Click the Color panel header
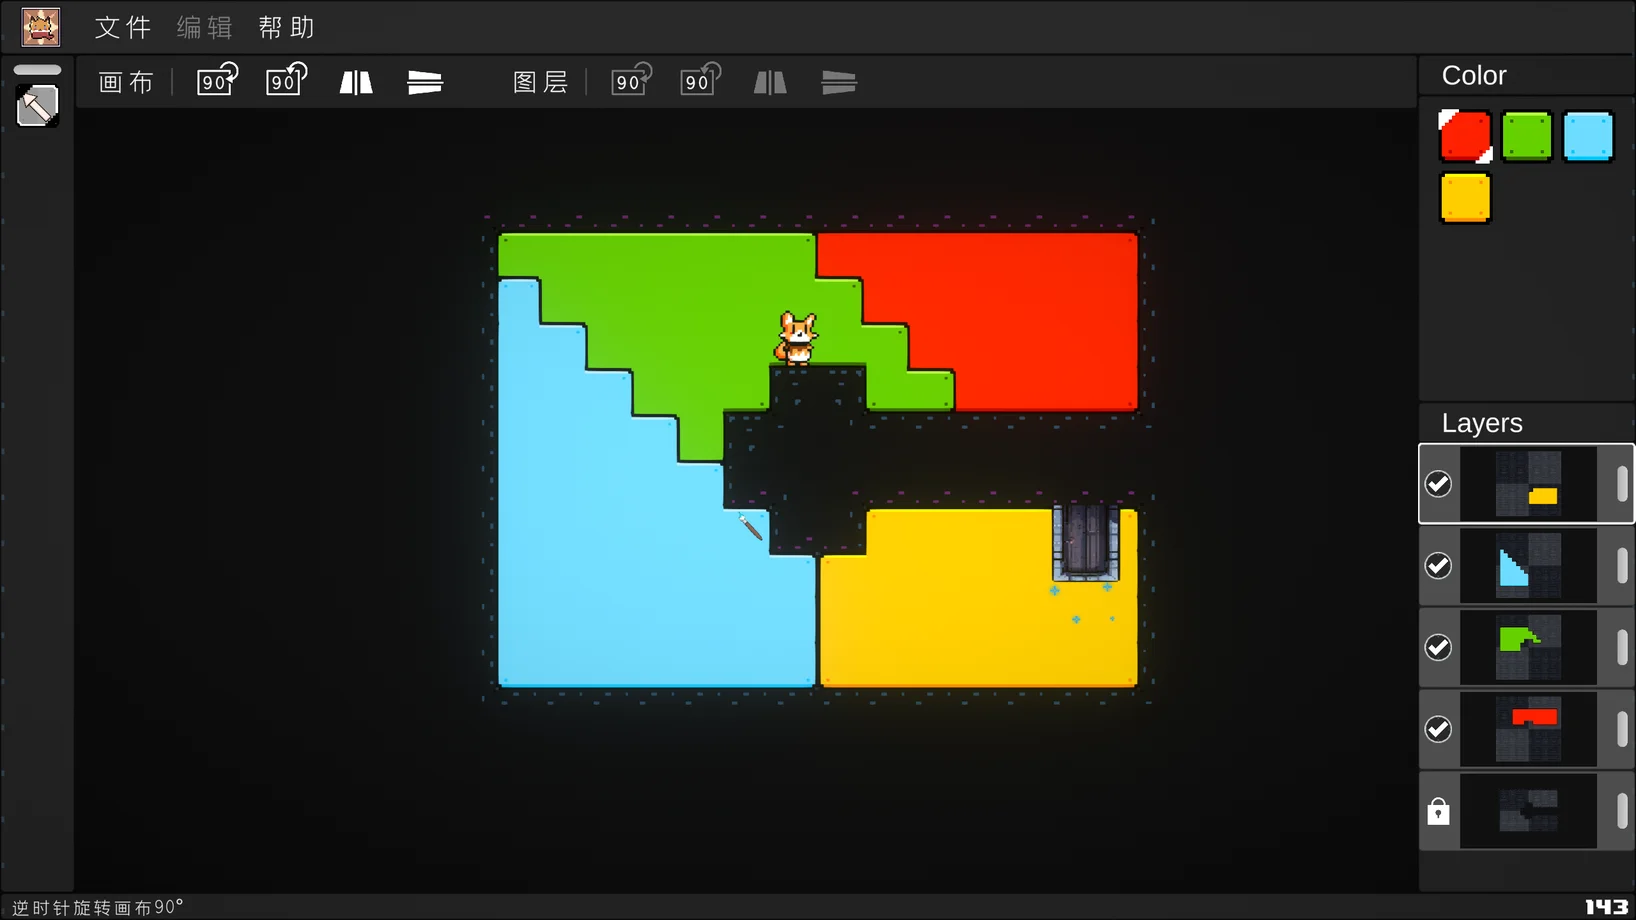The image size is (1636, 920). tap(1474, 76)
